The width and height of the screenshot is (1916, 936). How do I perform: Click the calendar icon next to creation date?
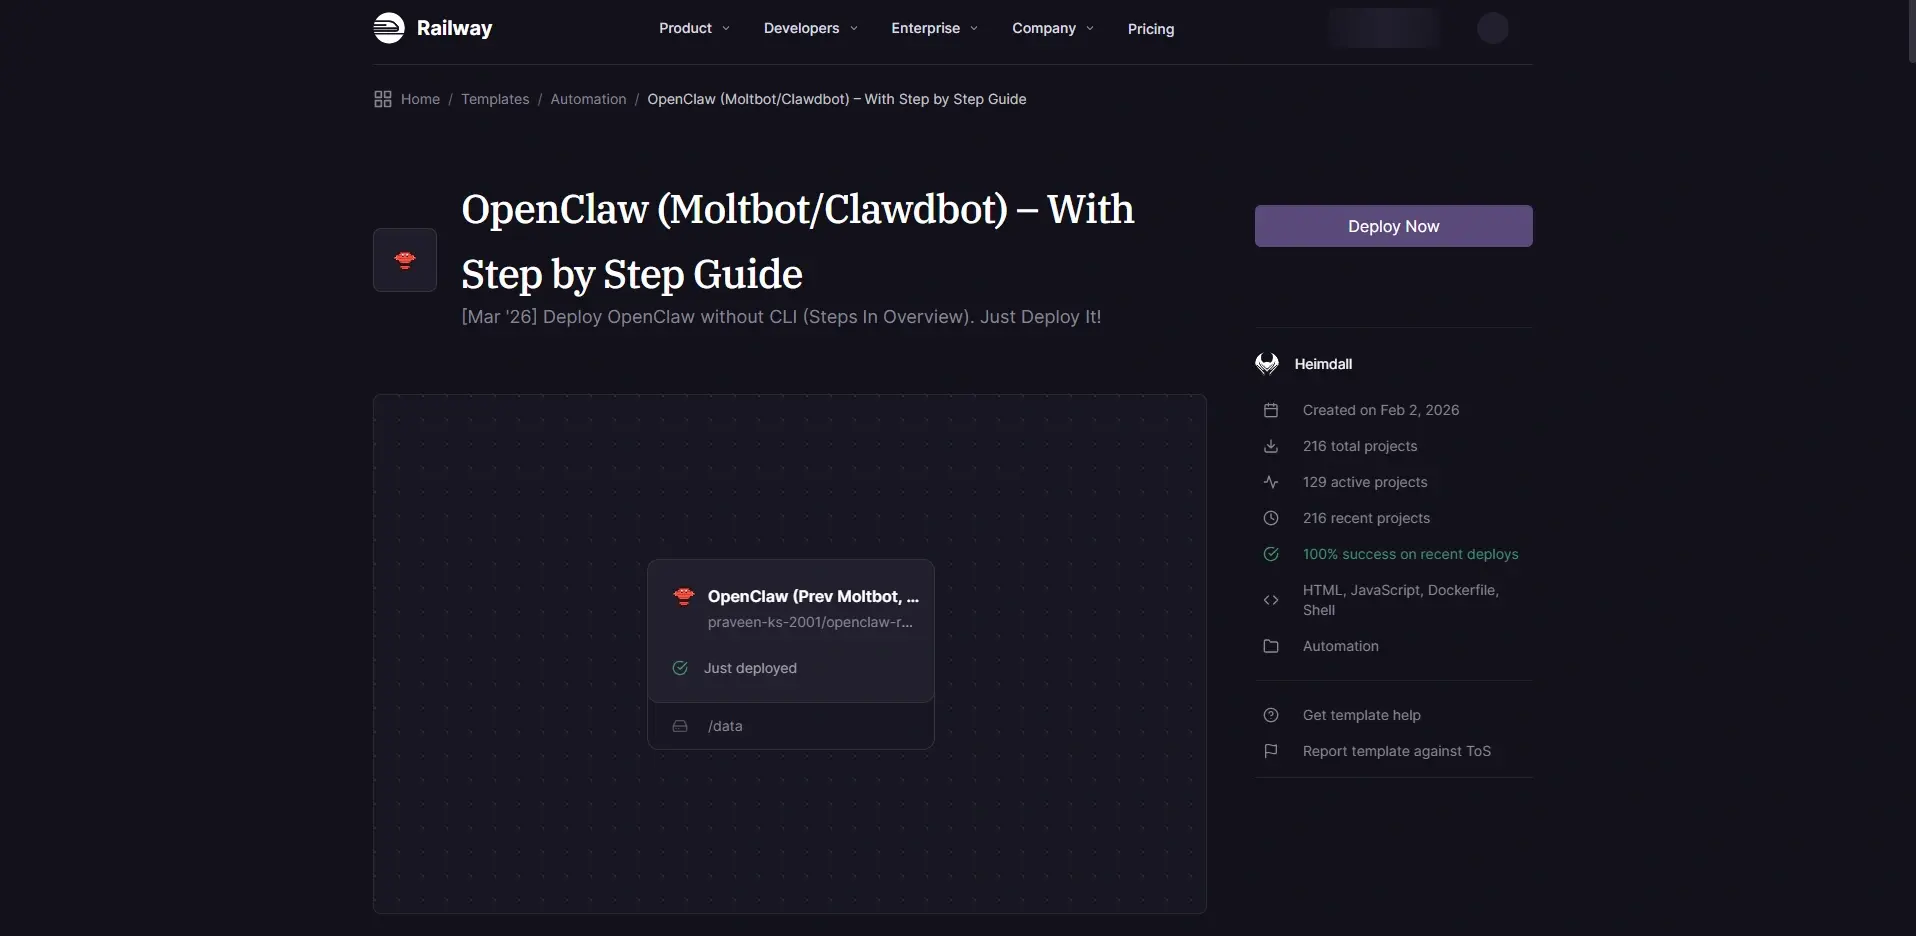tap(1269, 410)
